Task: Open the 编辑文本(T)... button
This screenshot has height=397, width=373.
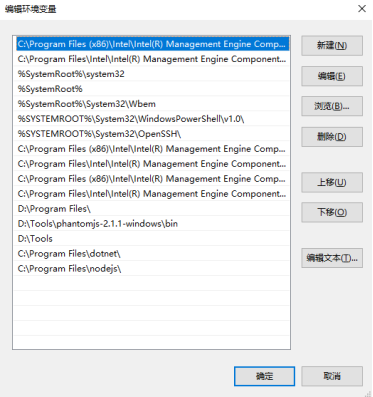Action: (x=332, y=258)
